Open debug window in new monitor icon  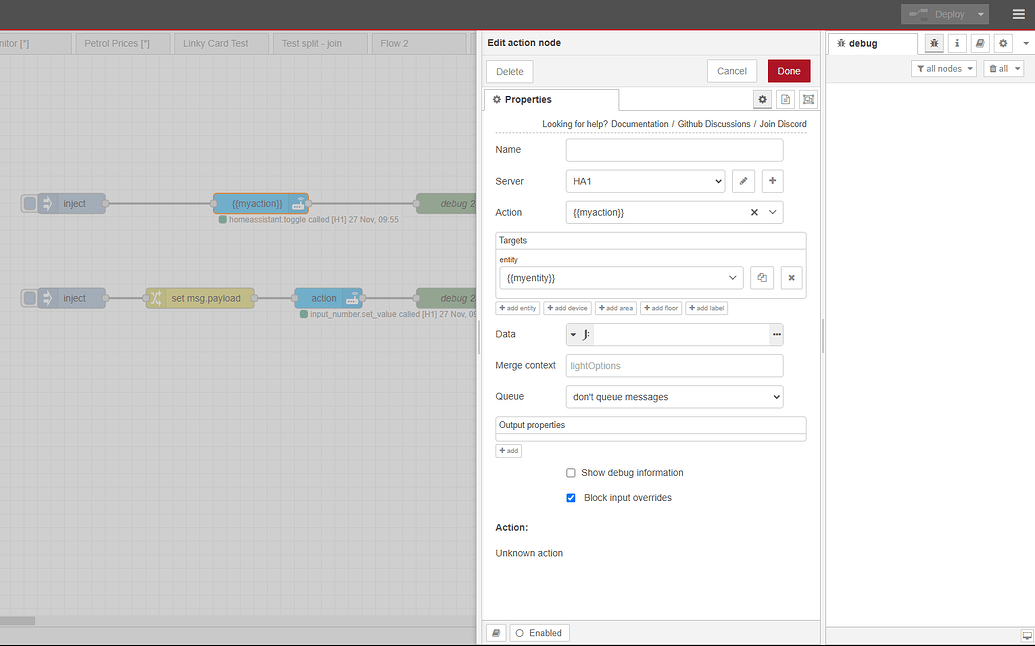(x=1027, y=635)
